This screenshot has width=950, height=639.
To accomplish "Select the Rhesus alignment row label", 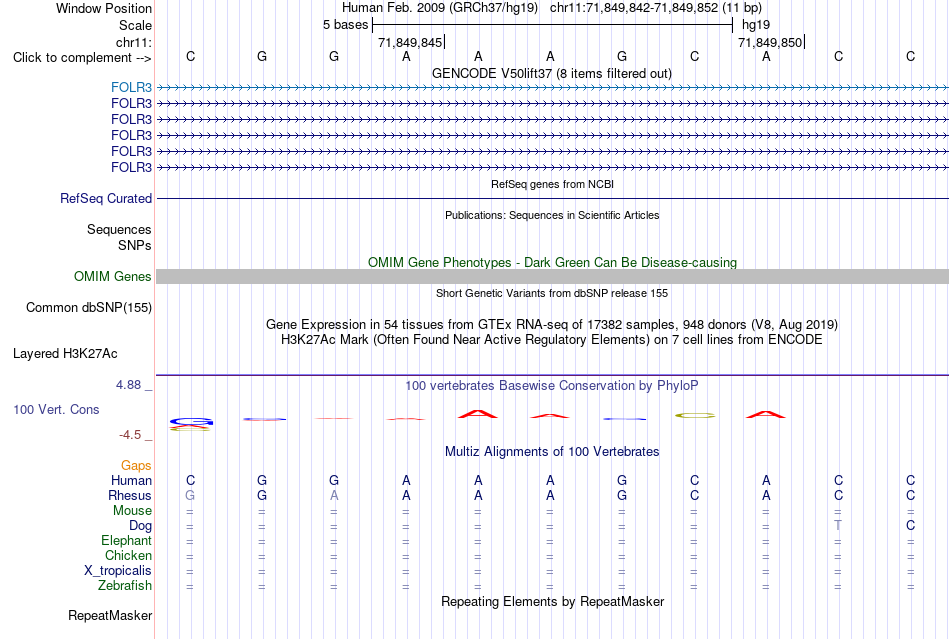I will [130, 495].
